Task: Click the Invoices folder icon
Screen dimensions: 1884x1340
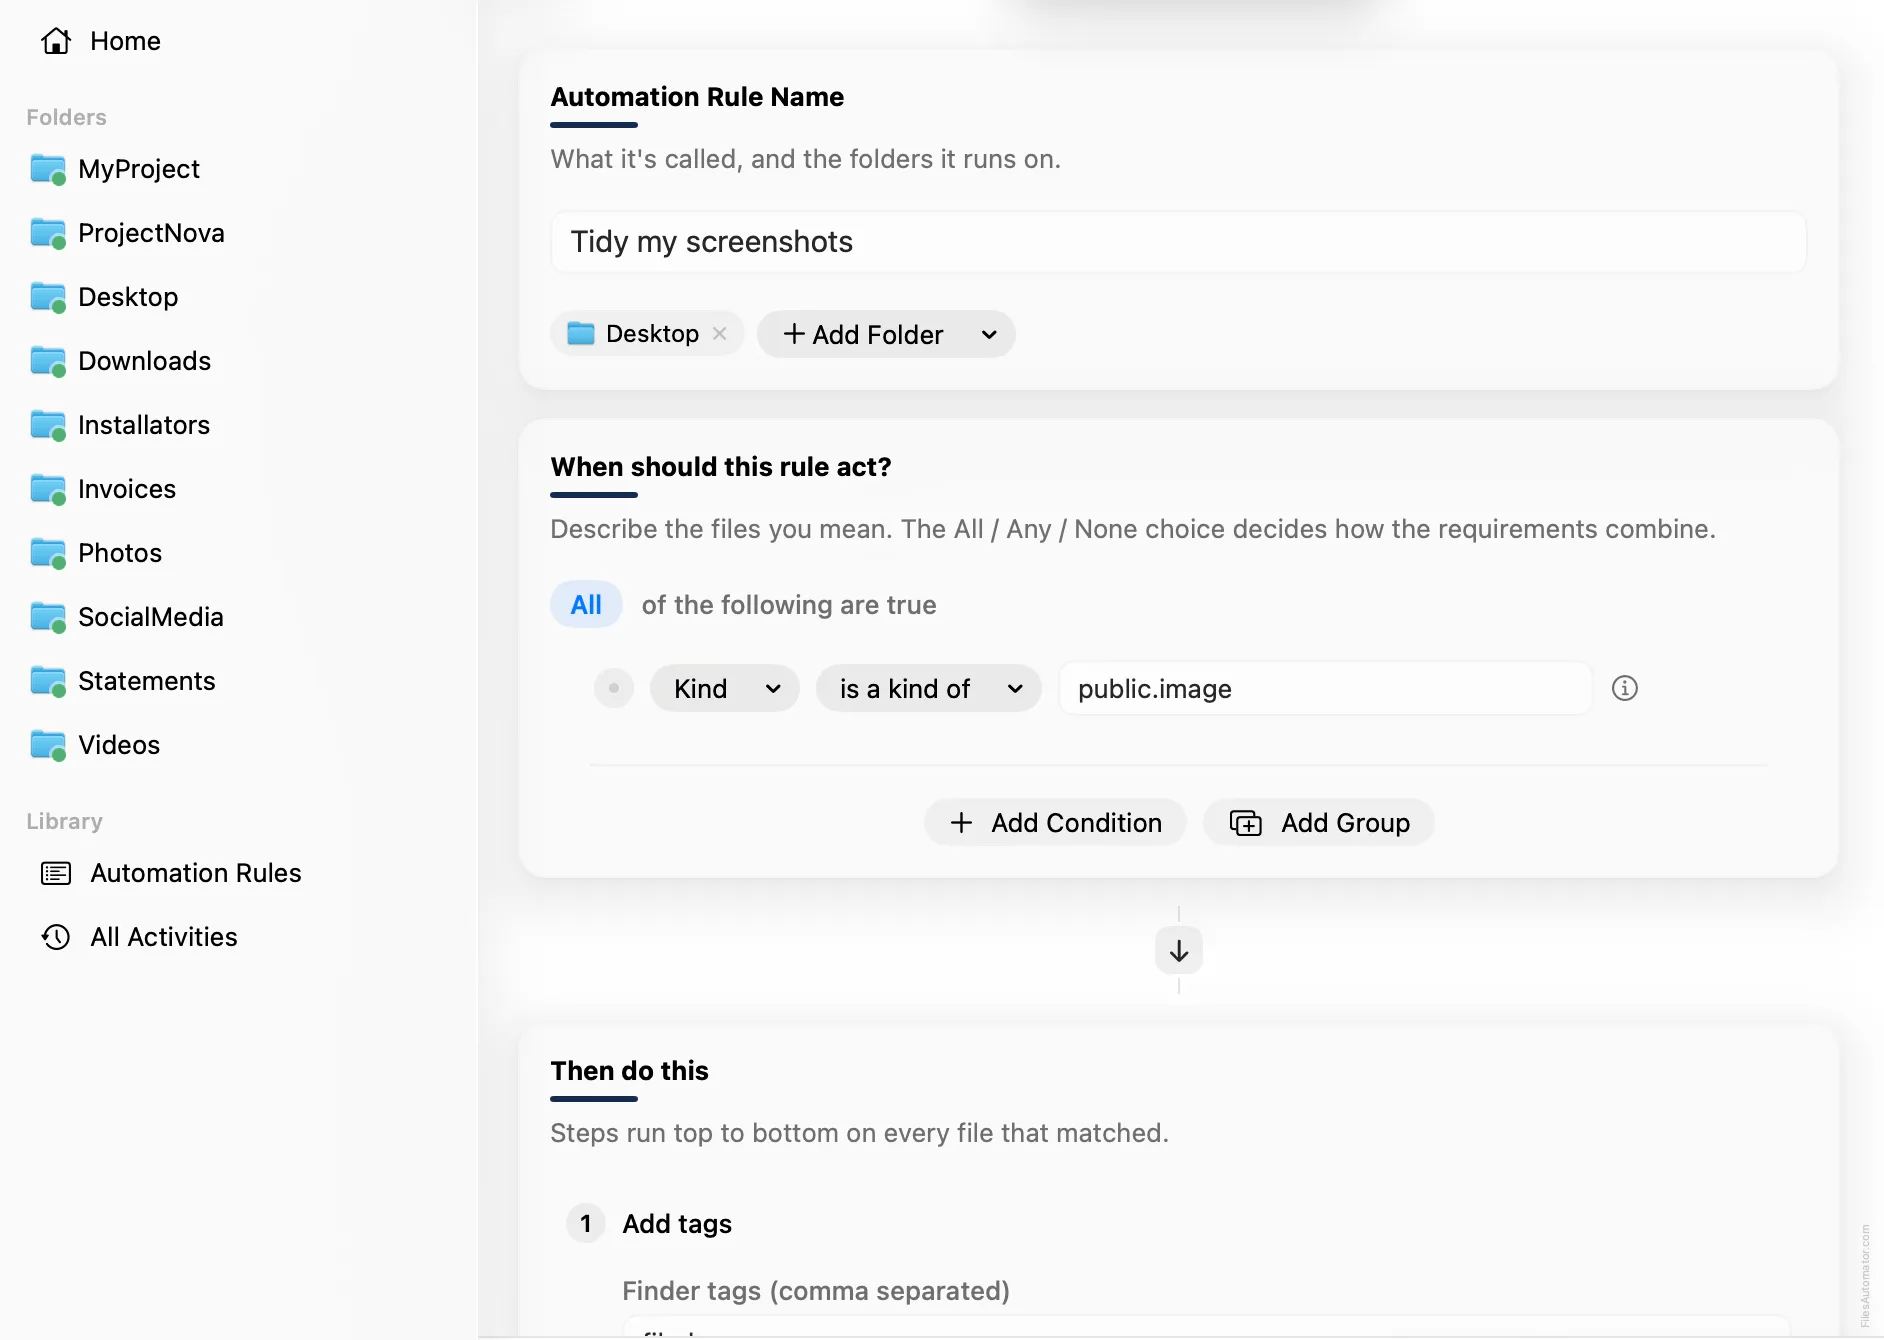Action: (x=48, y=489)
